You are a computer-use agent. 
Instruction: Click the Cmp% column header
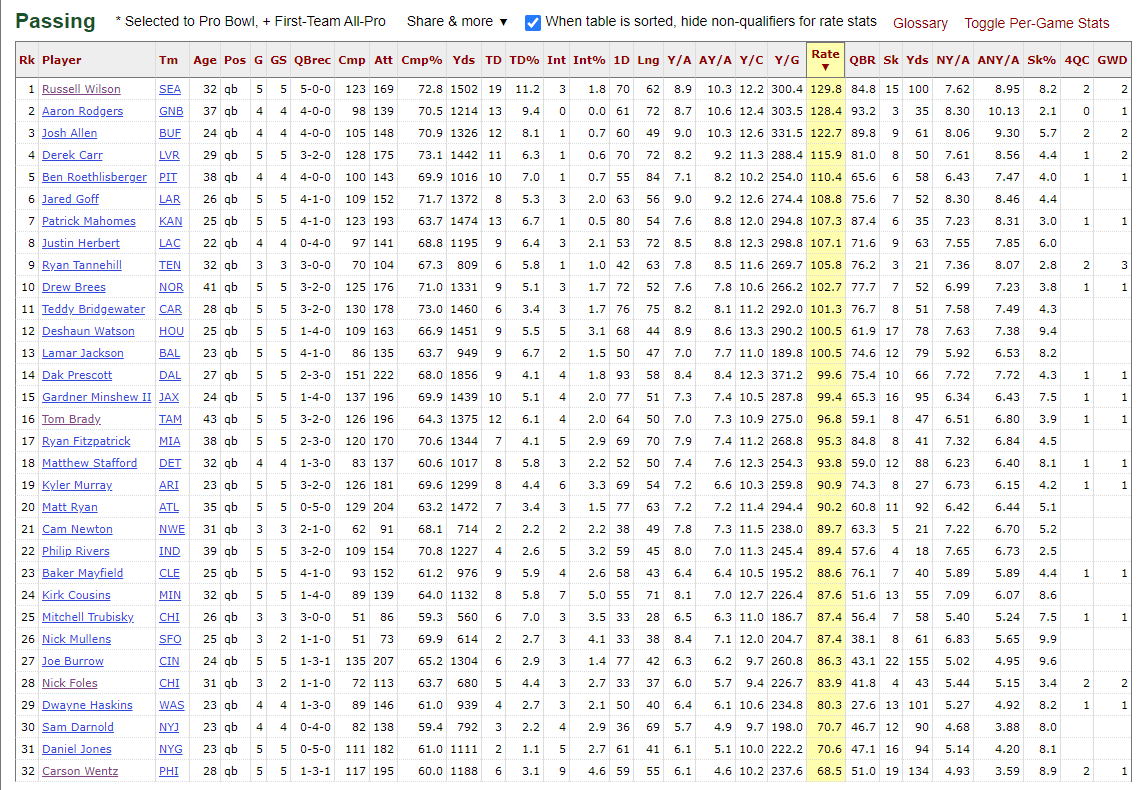pos(421,60)
